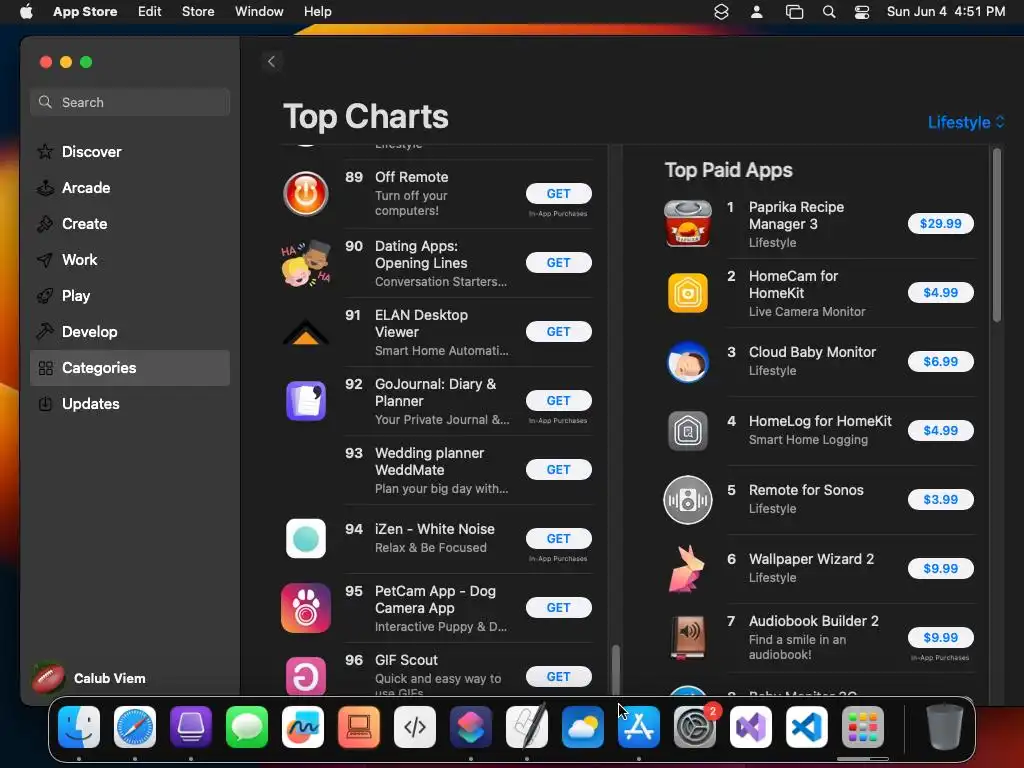Click the date and time in menu bar
The image size is (1024, 768).
[x=946, y=12]
